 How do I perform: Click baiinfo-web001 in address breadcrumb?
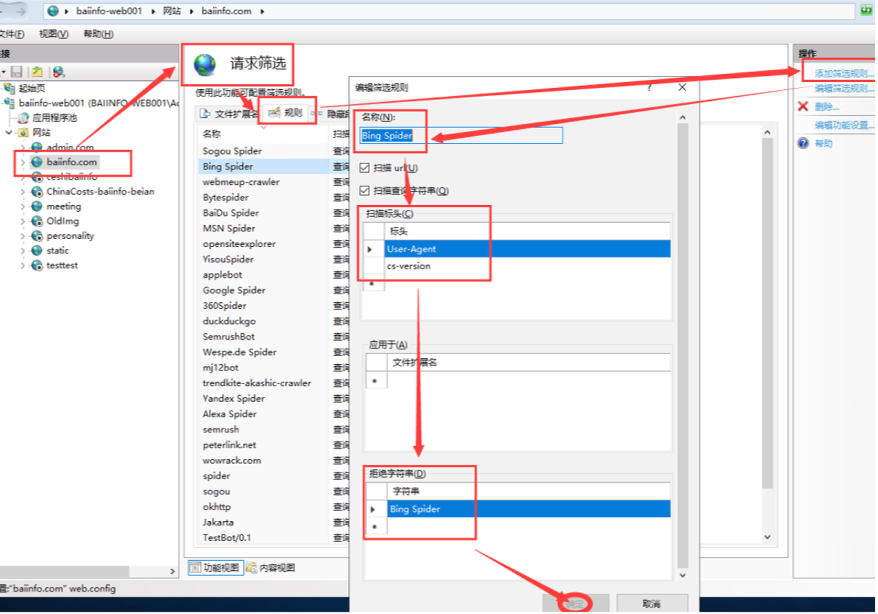pyautogui.click(x=109, y=11)
